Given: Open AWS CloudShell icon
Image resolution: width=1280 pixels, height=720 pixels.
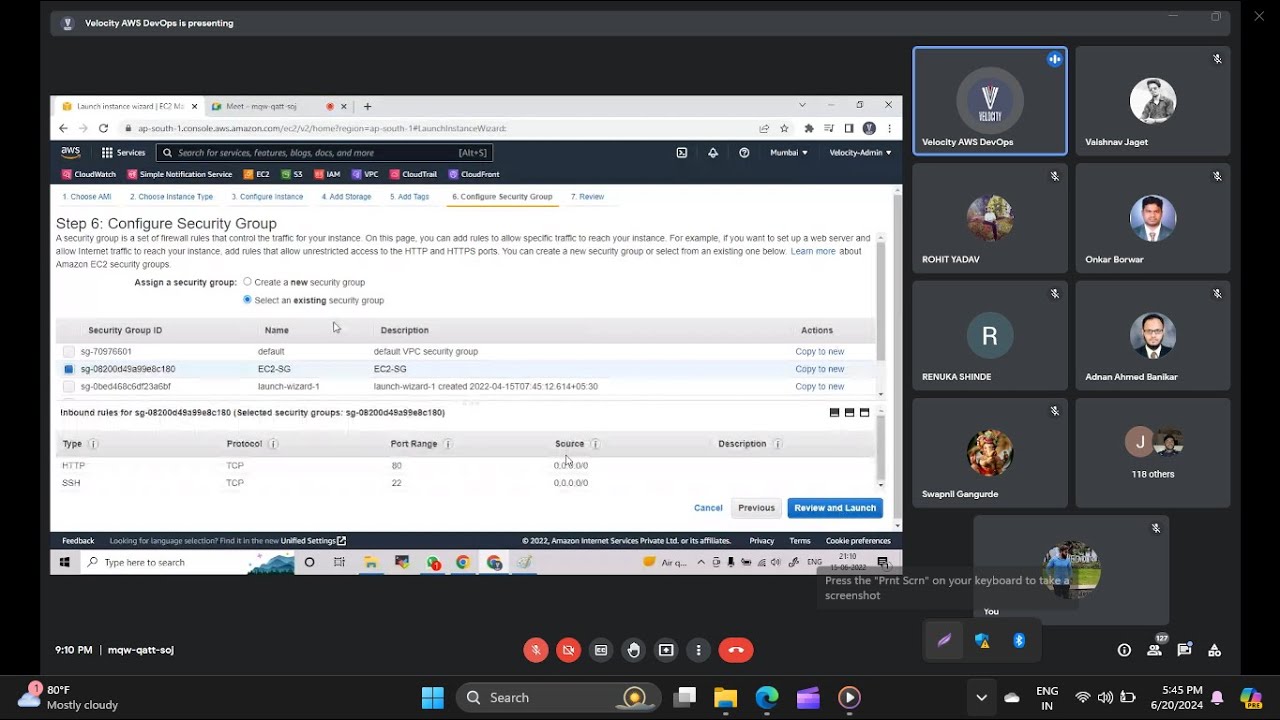Looking at the screenshot, I should (x=682, y=153).
